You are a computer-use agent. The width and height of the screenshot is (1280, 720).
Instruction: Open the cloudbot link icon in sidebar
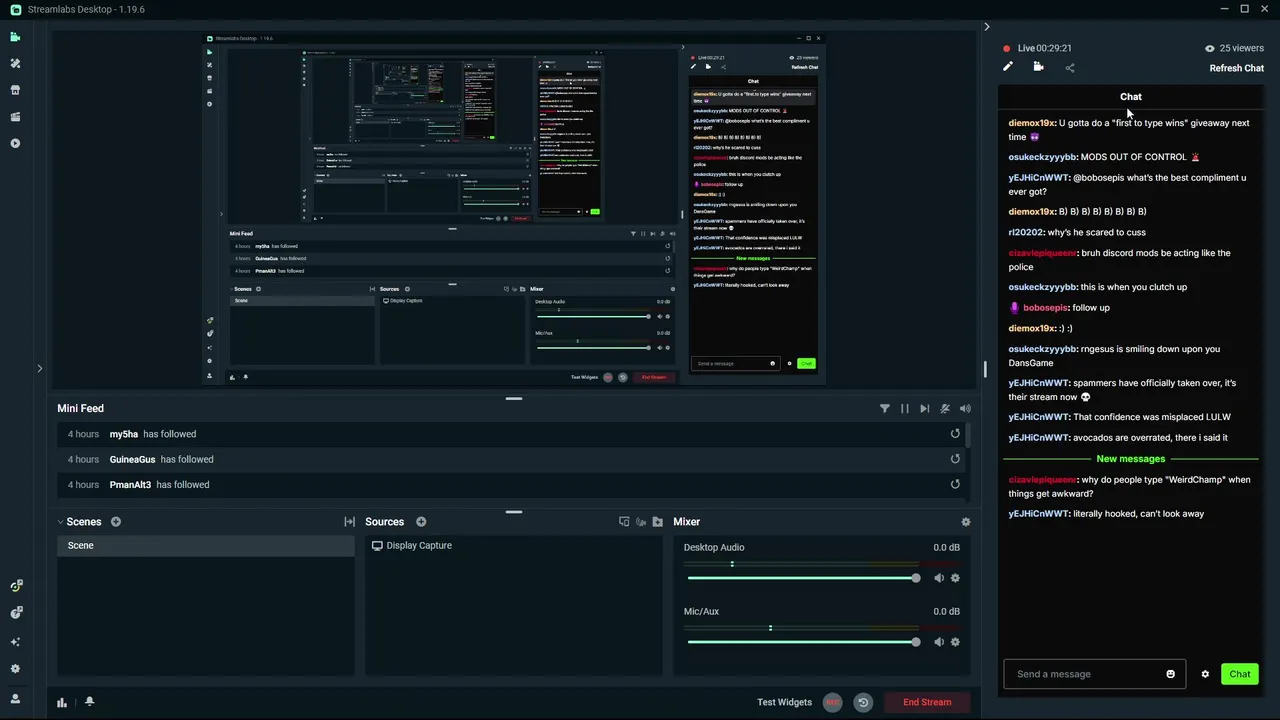[x=15, y=613]
